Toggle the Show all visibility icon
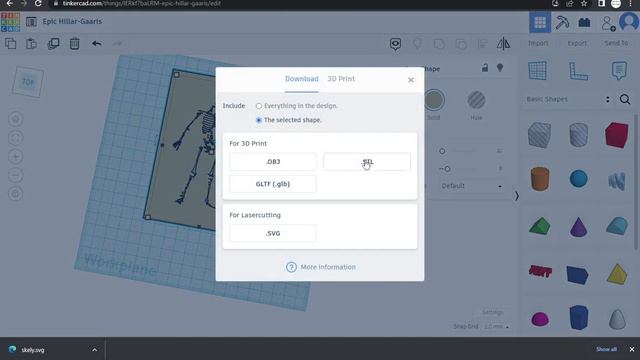 [x=395, y=44]
